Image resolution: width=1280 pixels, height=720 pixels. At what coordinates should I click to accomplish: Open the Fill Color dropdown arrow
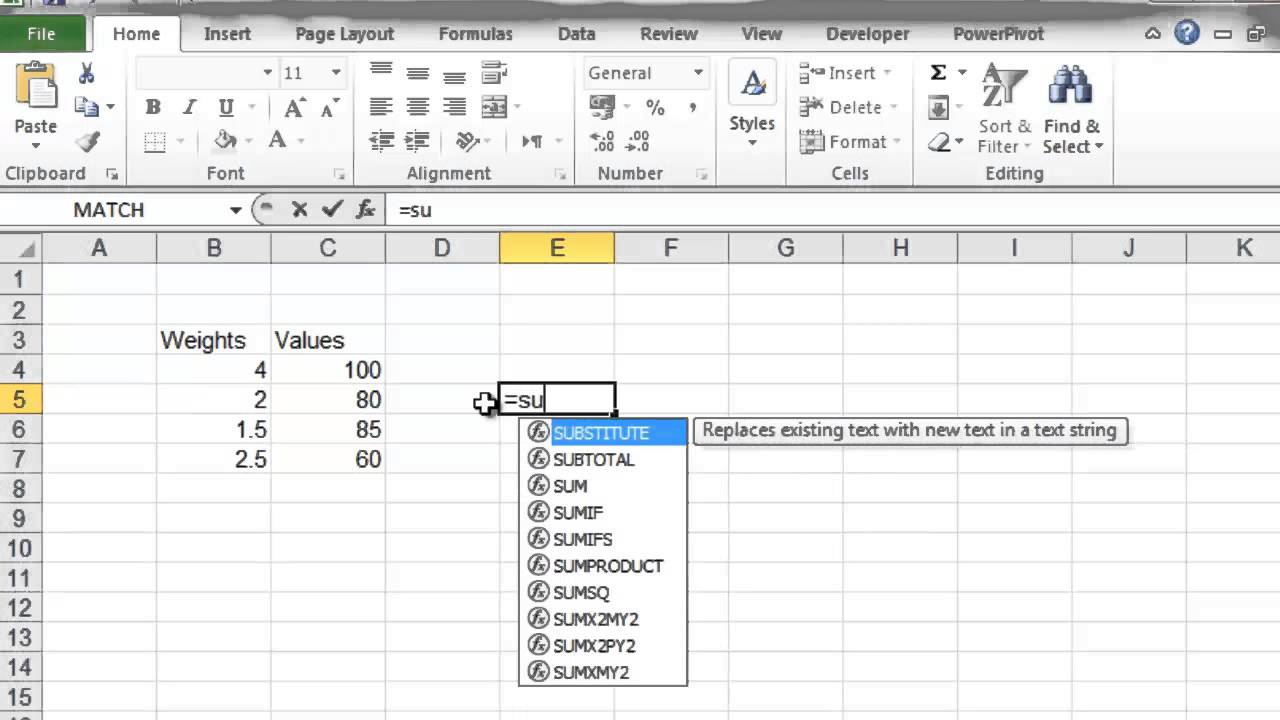coord(247,141)
